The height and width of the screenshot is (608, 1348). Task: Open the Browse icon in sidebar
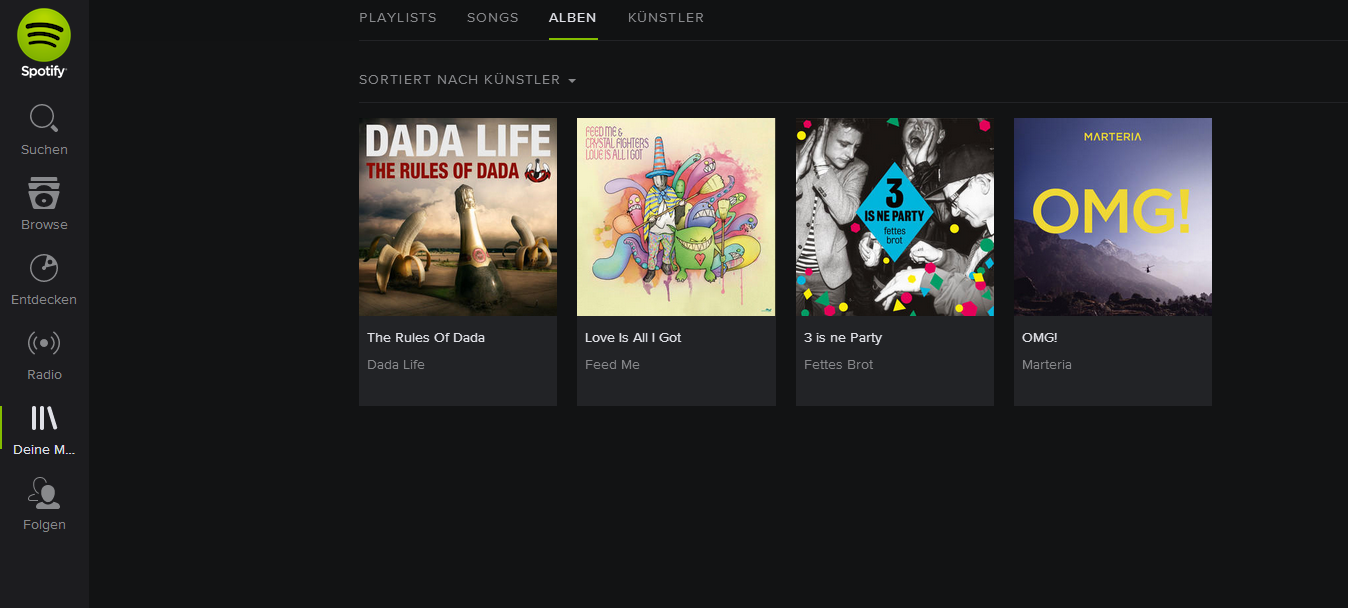point(44,193)
